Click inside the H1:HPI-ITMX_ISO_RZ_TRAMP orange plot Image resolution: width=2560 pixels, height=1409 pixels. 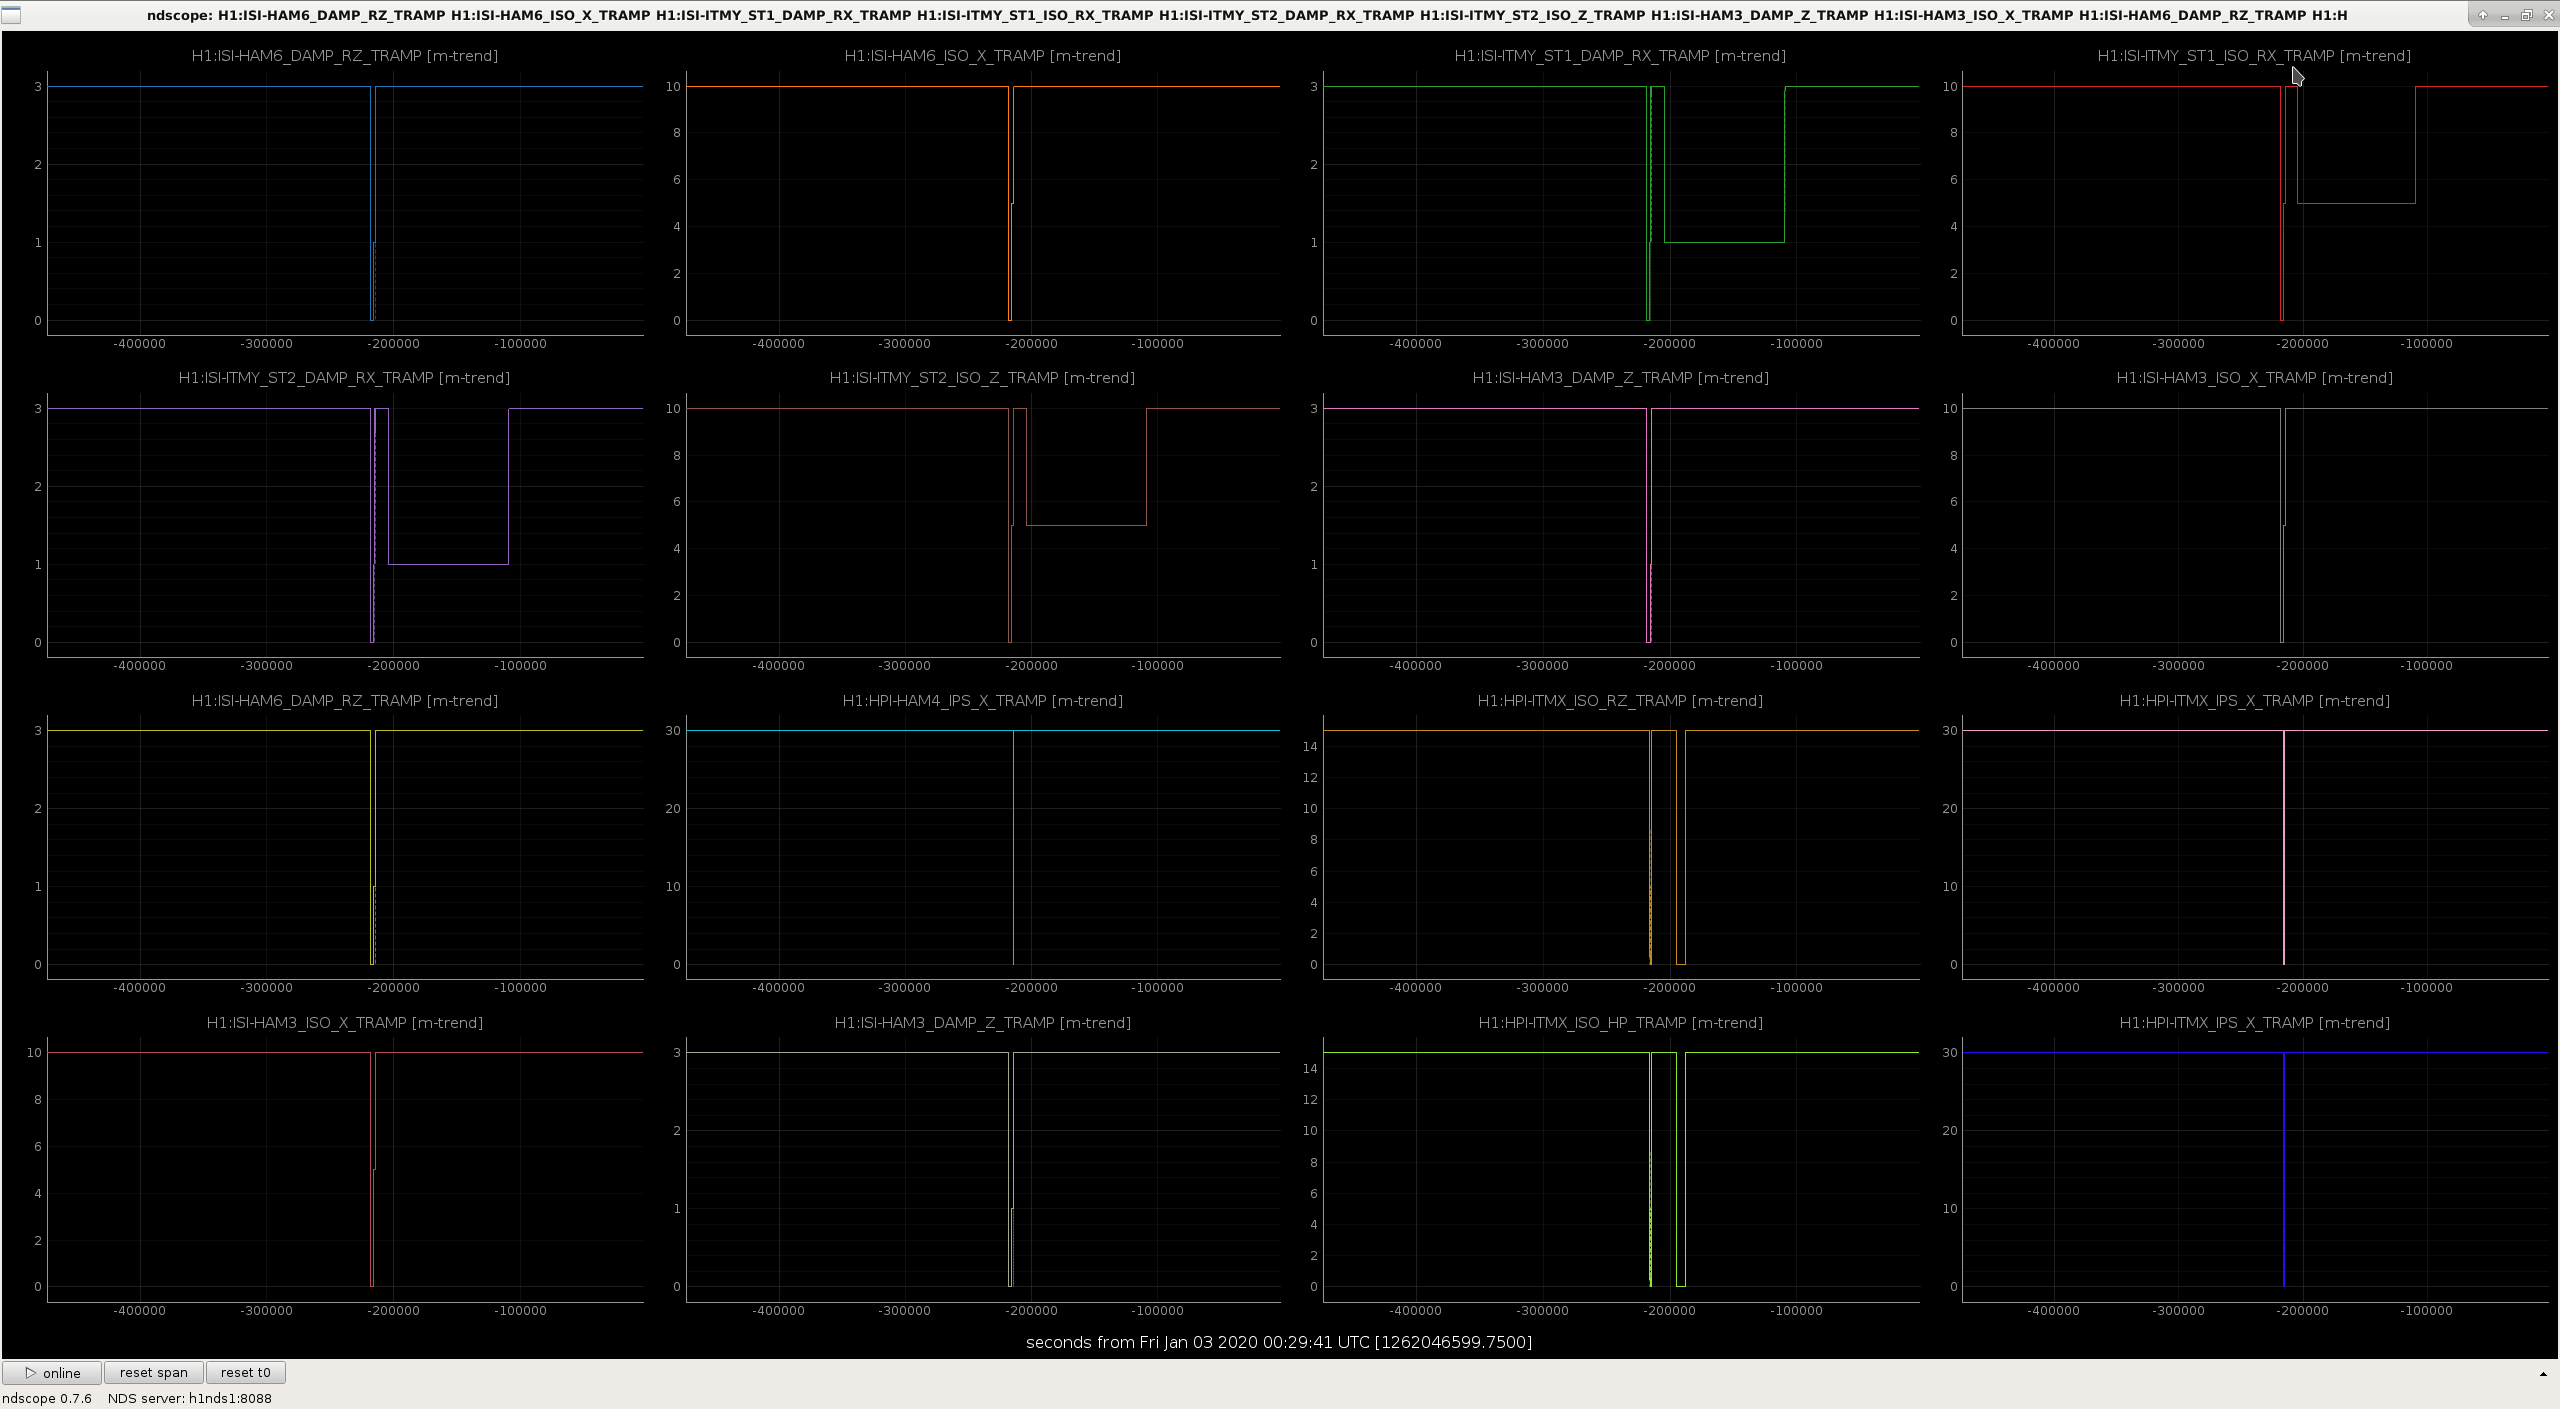coord(1621,847)
